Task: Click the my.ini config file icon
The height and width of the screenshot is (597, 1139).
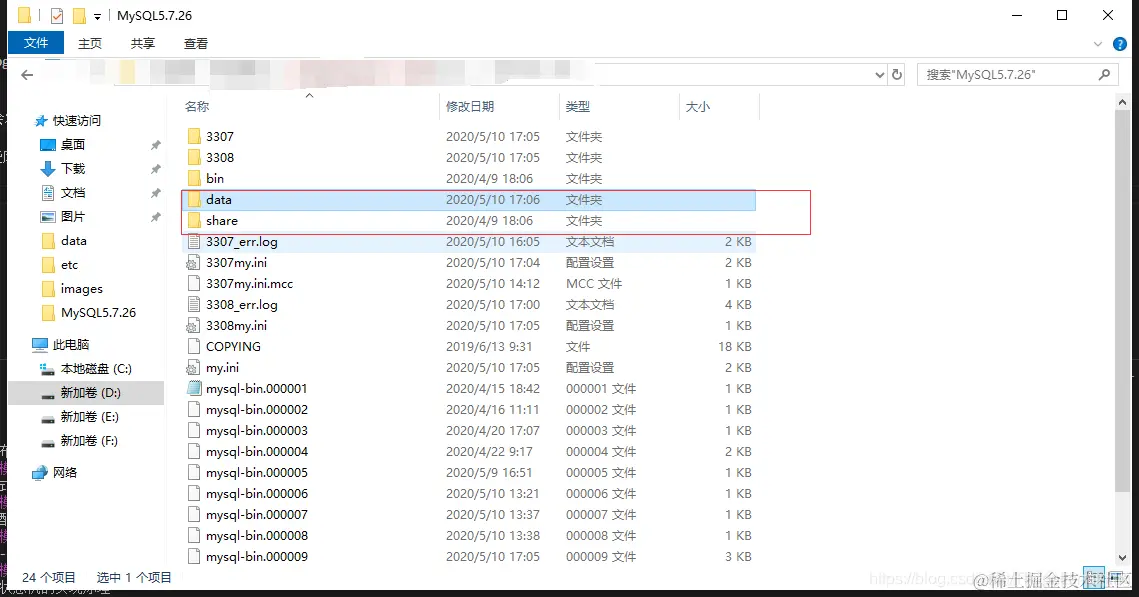Action: pyautogui.click(x=193, y=367)
